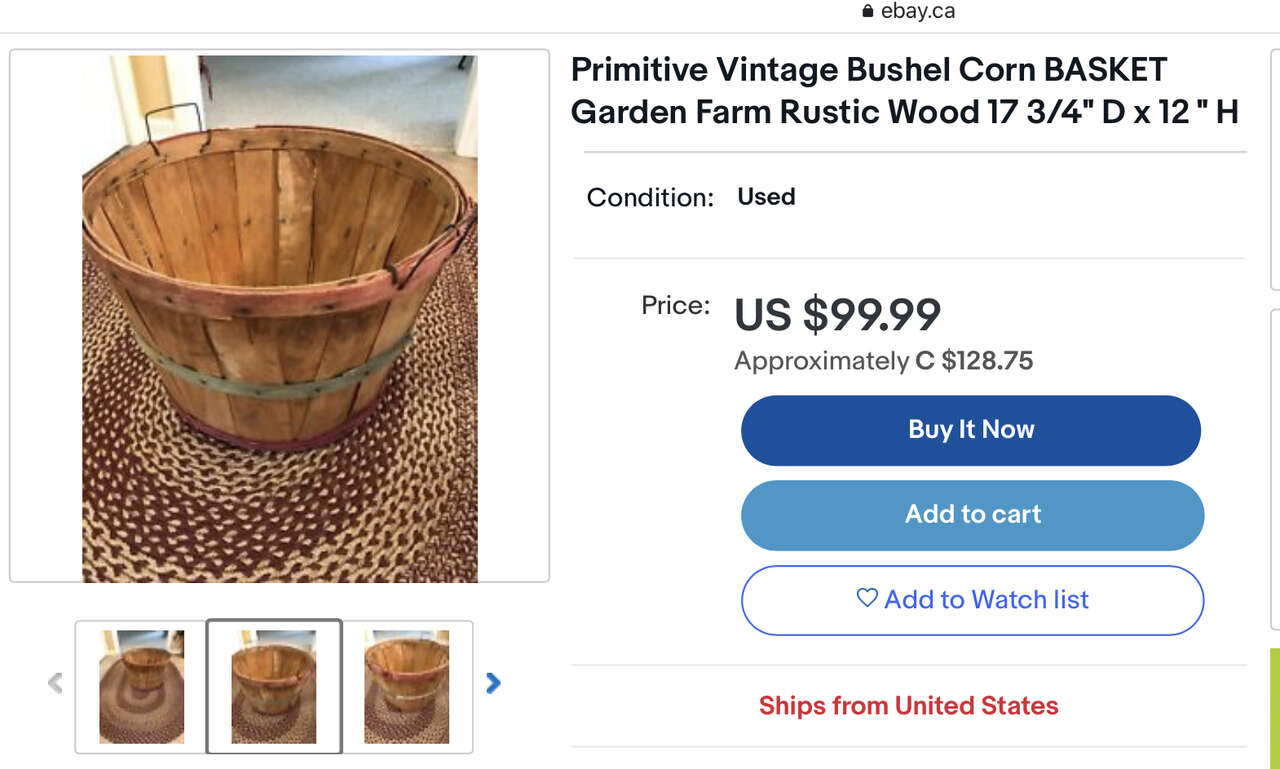Click the ebay.ca address text
The height and width of the screenshot is (769, 1280).
tap(917, 12)
